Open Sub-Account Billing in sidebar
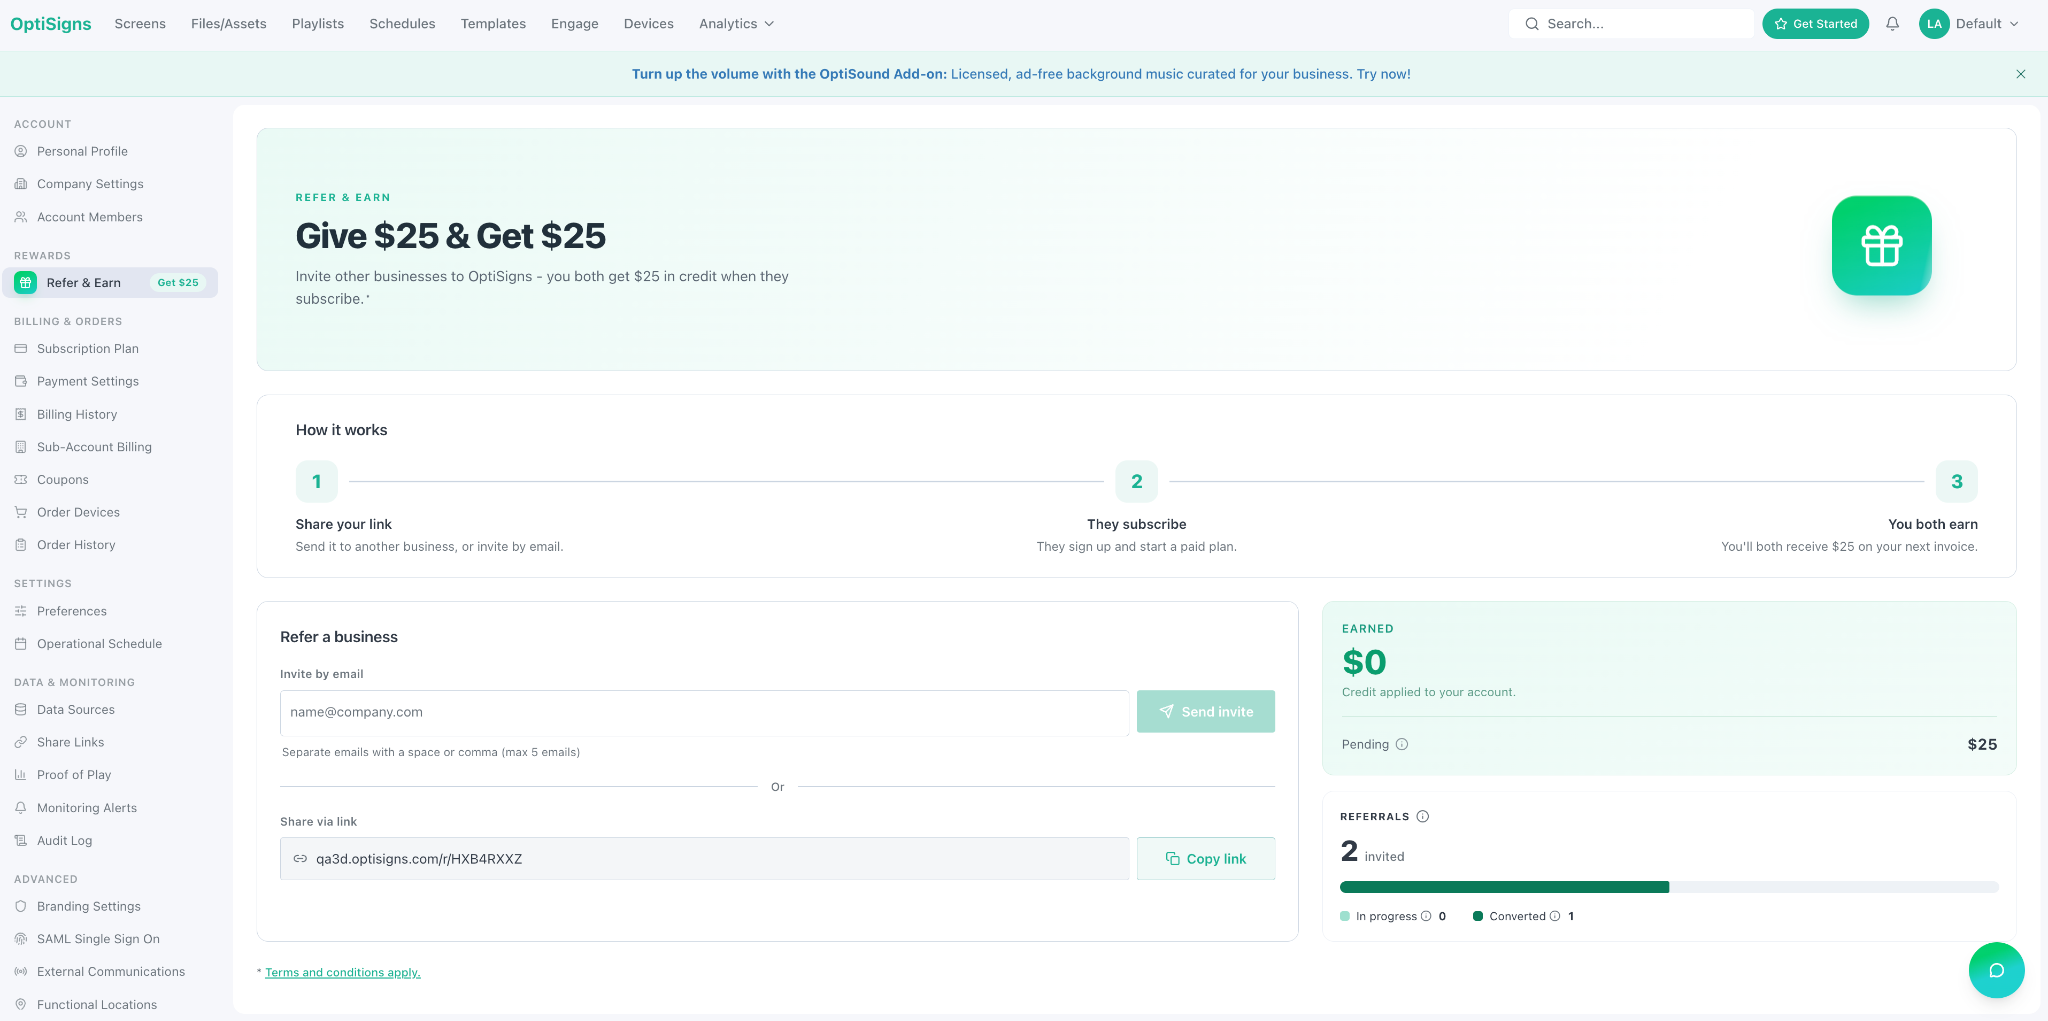 (94, 447)
